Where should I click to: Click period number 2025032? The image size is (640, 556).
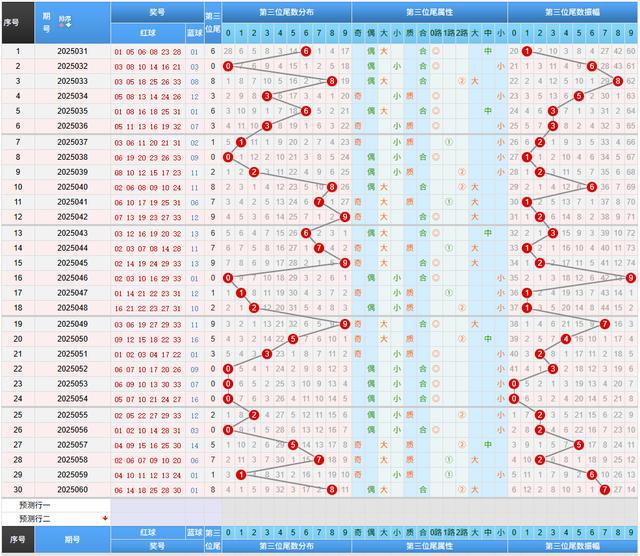(x=72, y=66)
